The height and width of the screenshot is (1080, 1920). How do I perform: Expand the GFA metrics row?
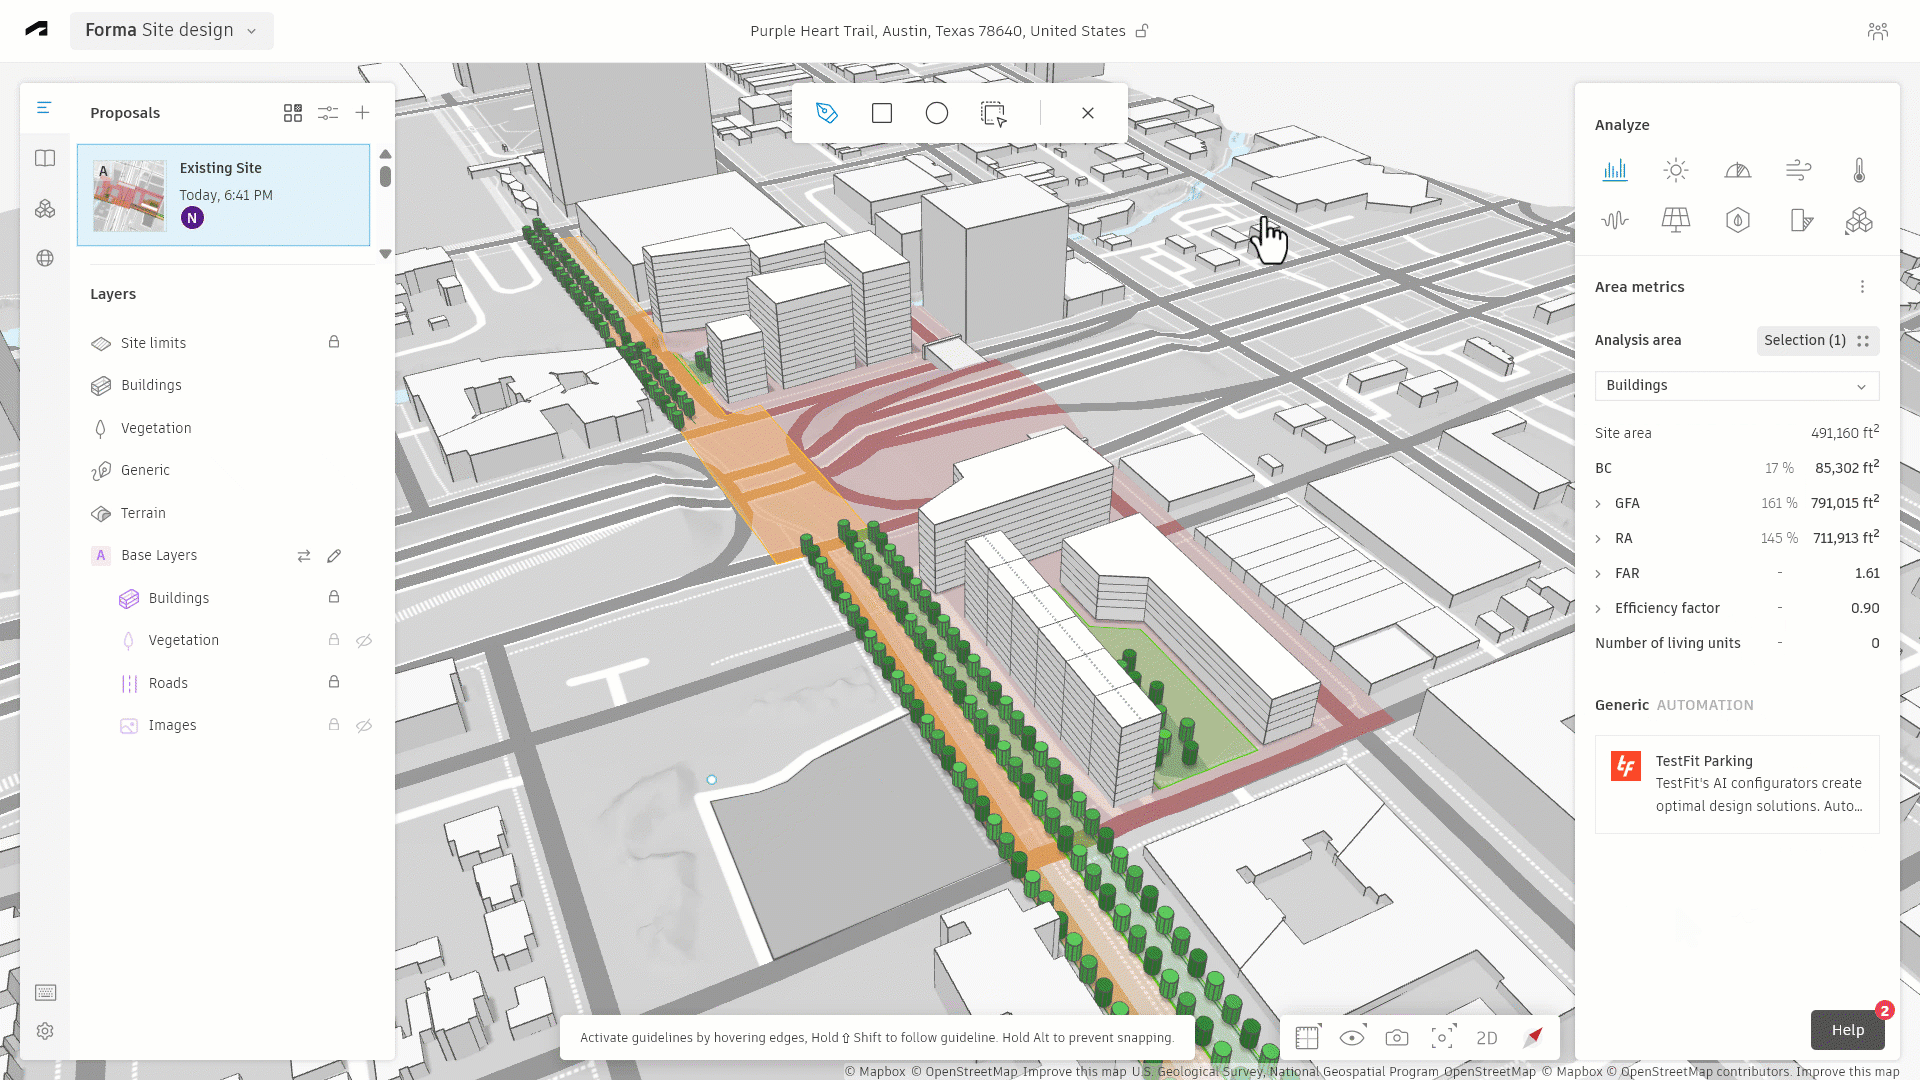(1598, 504)
